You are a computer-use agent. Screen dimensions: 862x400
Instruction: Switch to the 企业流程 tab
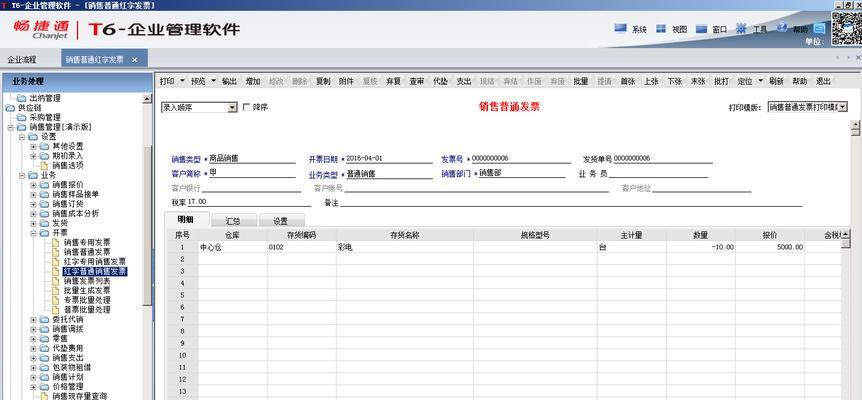22,60
